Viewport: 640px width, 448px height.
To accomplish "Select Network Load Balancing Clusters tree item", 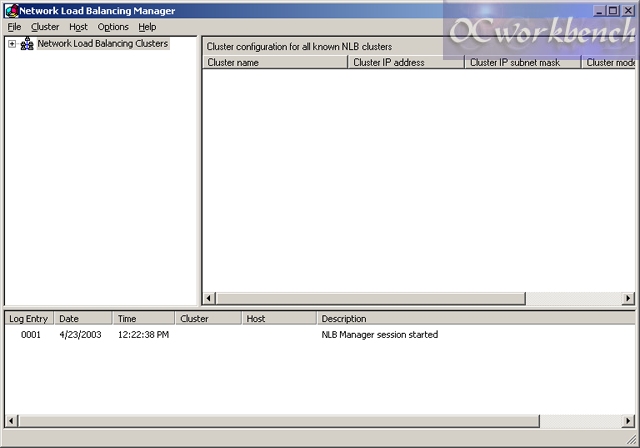I will (x=103, y=43).
